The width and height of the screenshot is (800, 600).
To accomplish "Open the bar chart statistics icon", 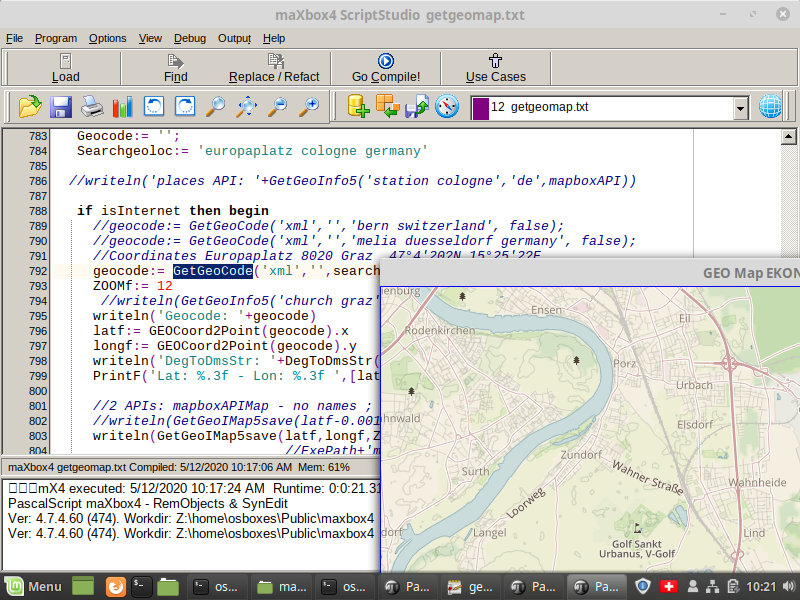I will point(123,106).
